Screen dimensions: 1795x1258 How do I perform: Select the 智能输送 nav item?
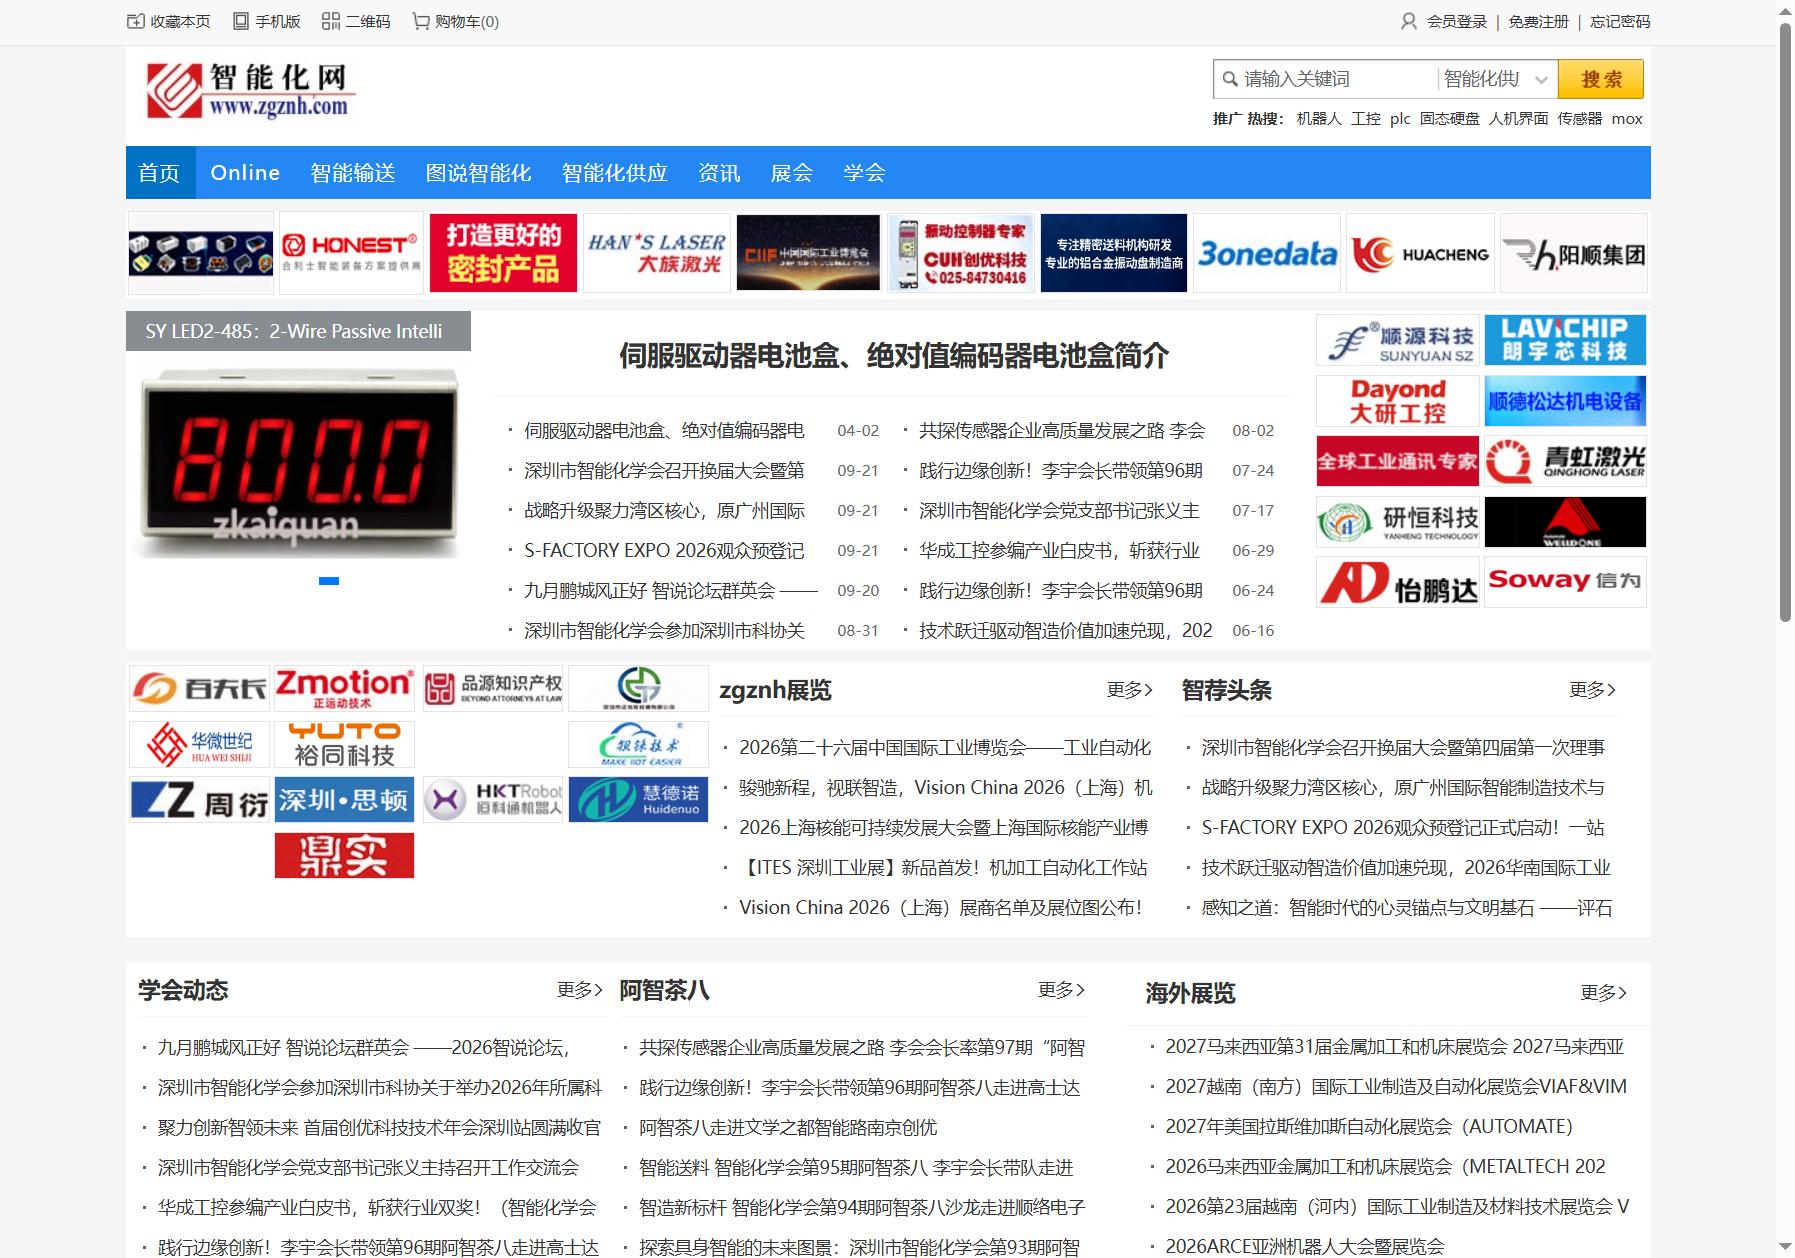coord(353,173)
